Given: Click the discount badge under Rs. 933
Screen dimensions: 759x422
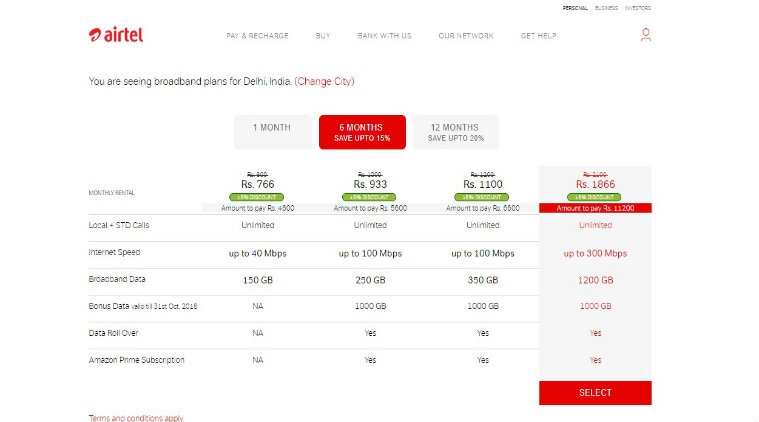Looking at the screenshot, I should [369, 197].
